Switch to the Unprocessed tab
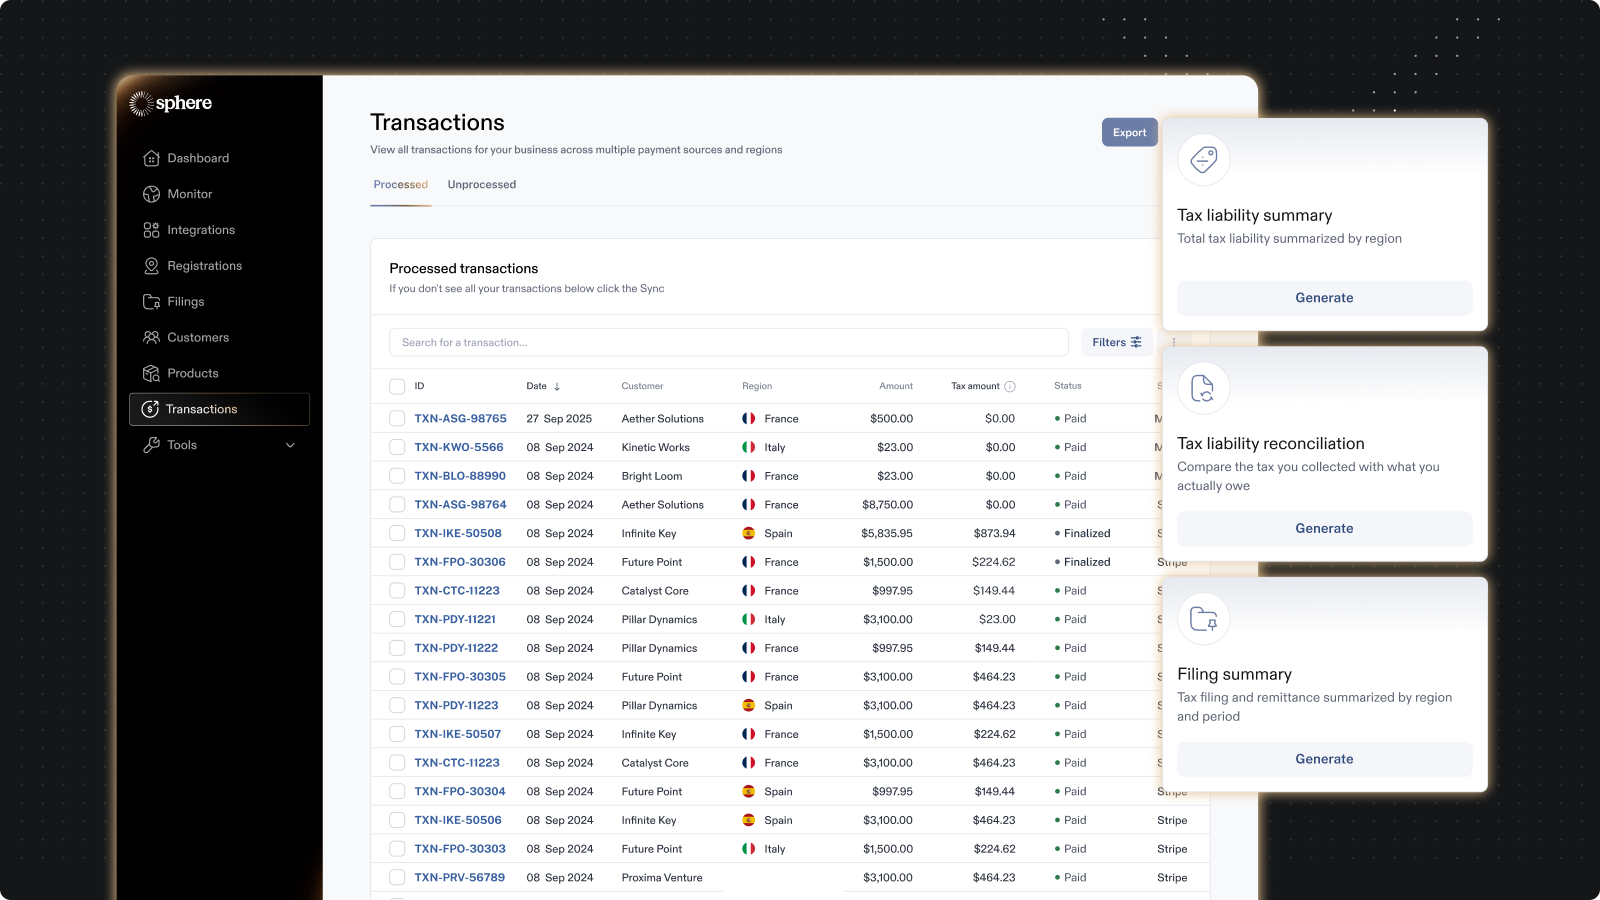Image resolution: width=1600 pixels, height=900 pixels. (x=482, y=185)
